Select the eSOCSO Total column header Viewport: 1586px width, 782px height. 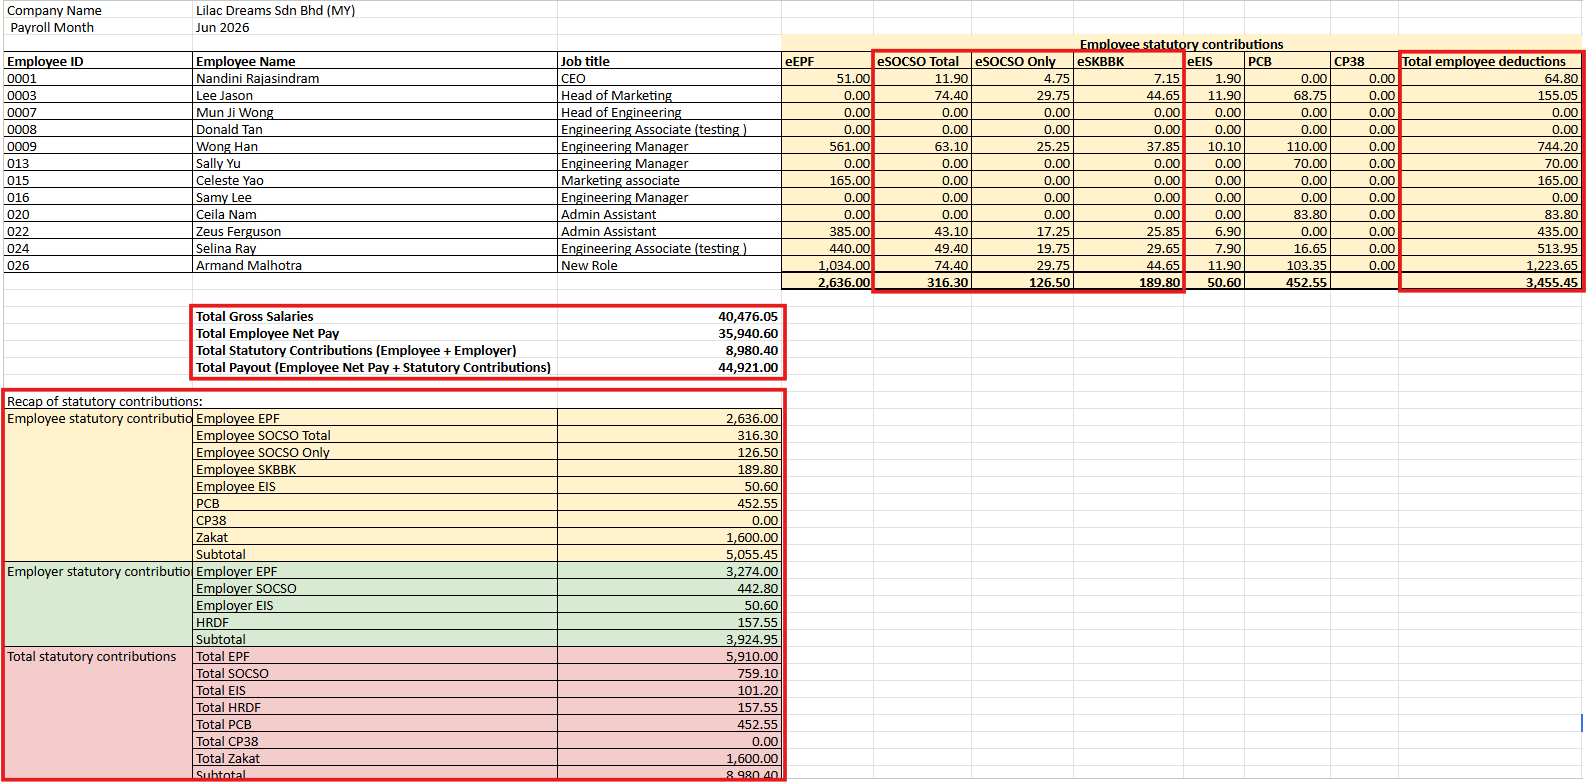click(922, 61)
